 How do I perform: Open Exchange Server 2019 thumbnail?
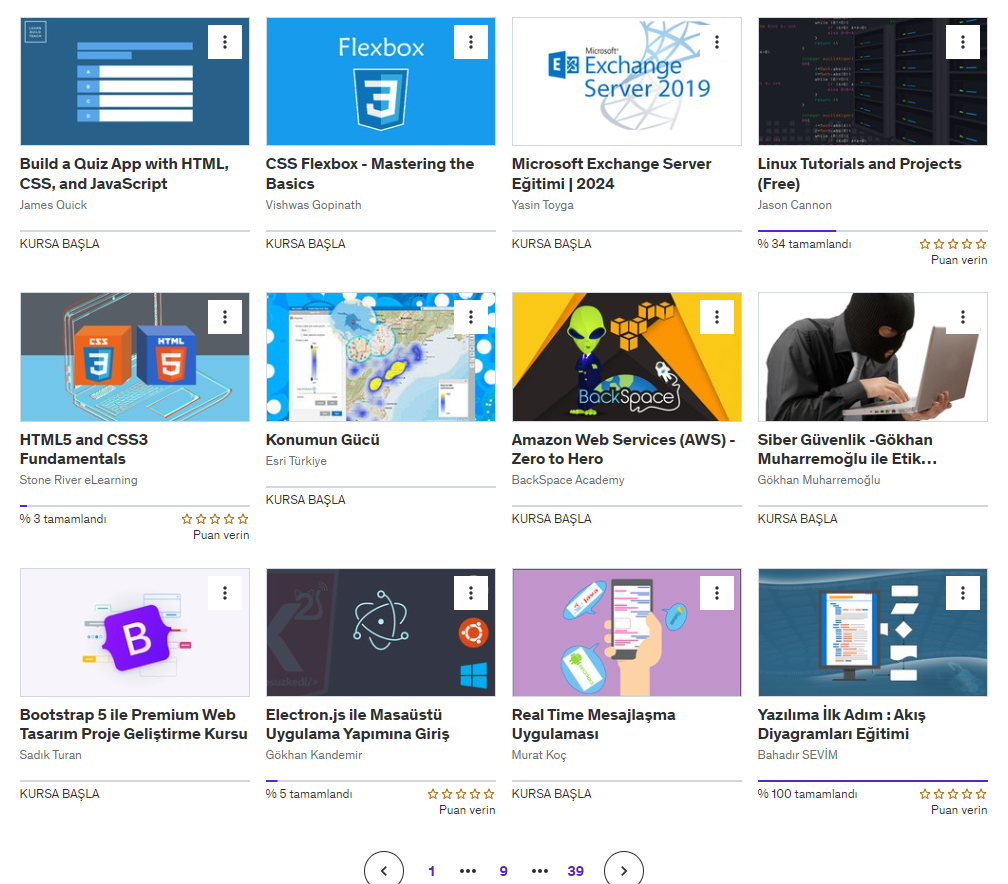[627, 82]
